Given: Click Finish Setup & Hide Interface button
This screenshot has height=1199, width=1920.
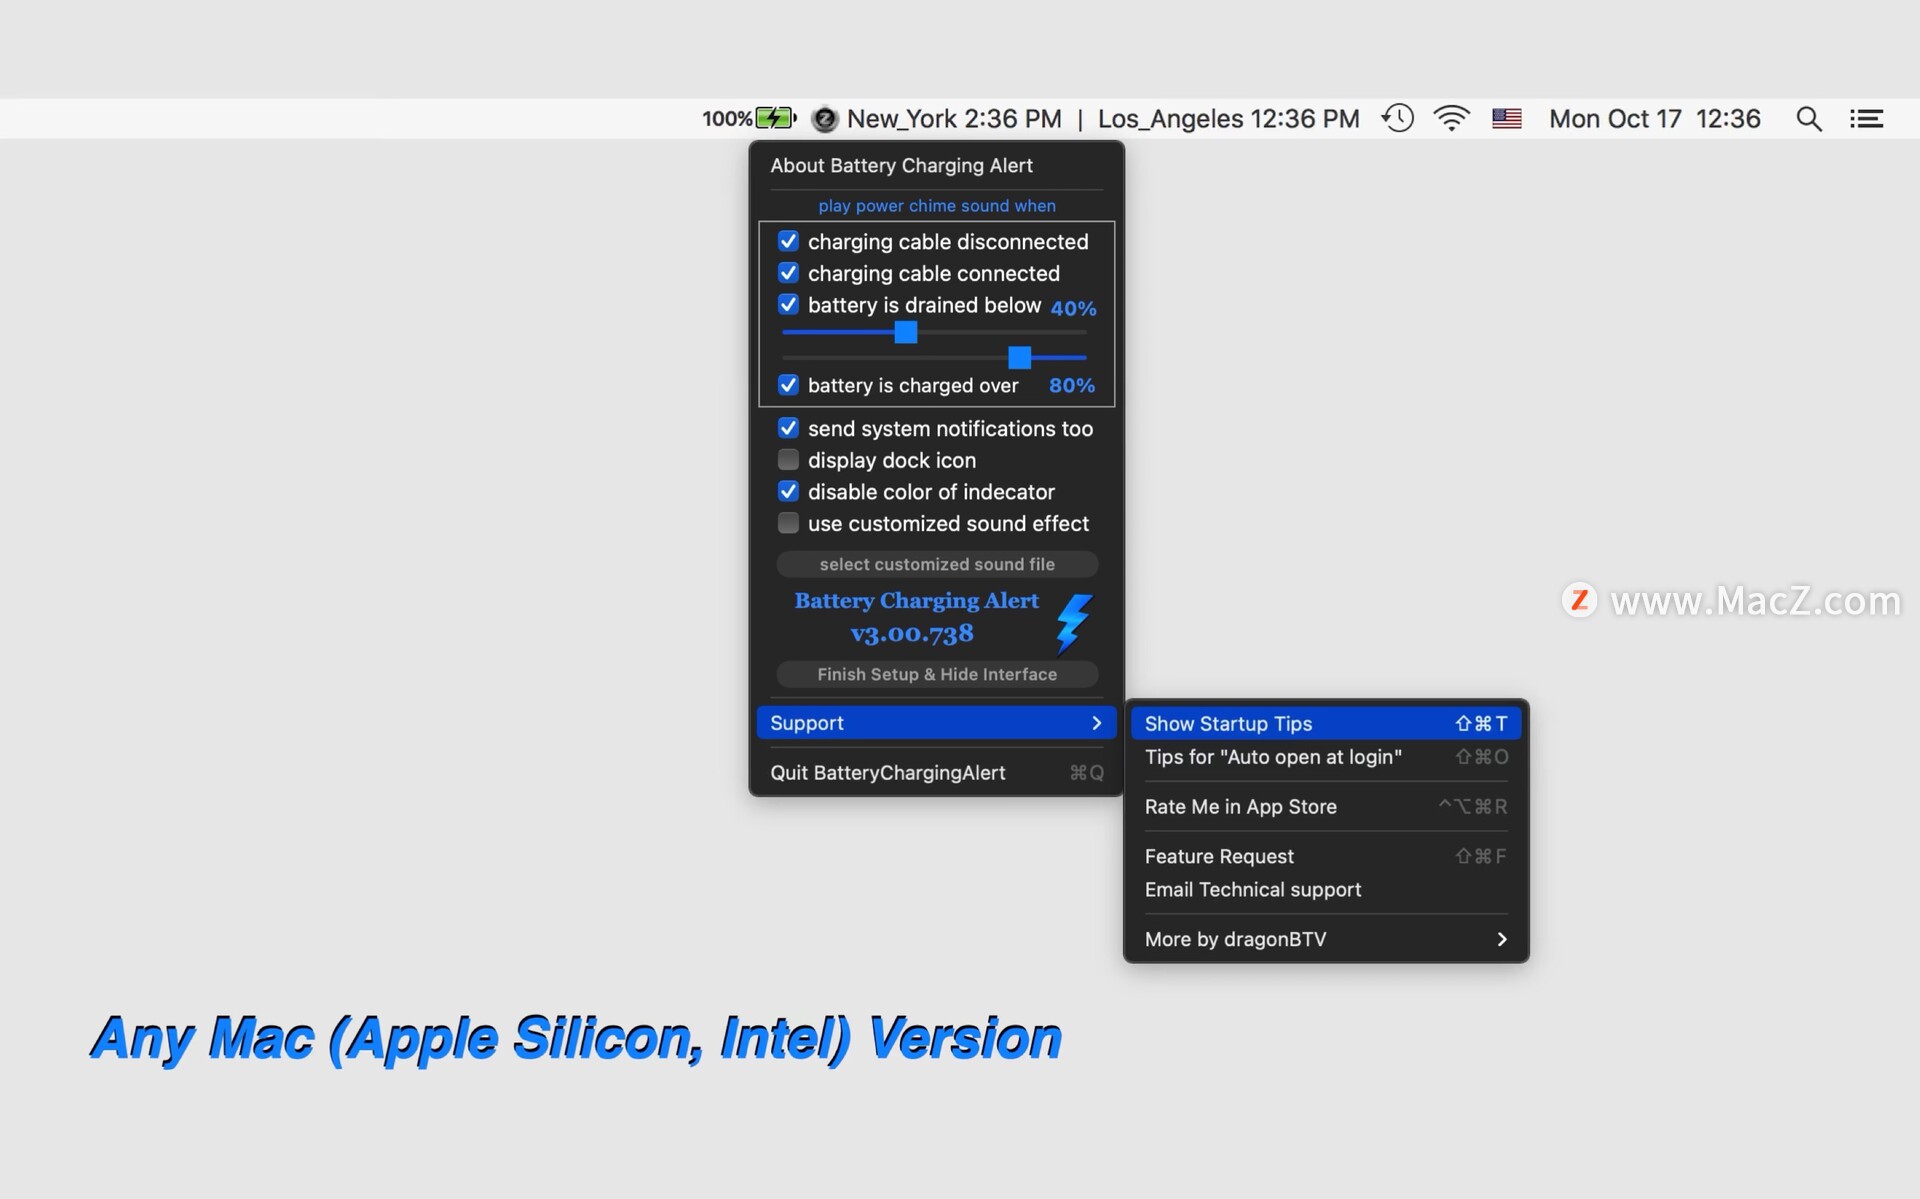Looking at the screenshot, I should [x=937, y=674].
